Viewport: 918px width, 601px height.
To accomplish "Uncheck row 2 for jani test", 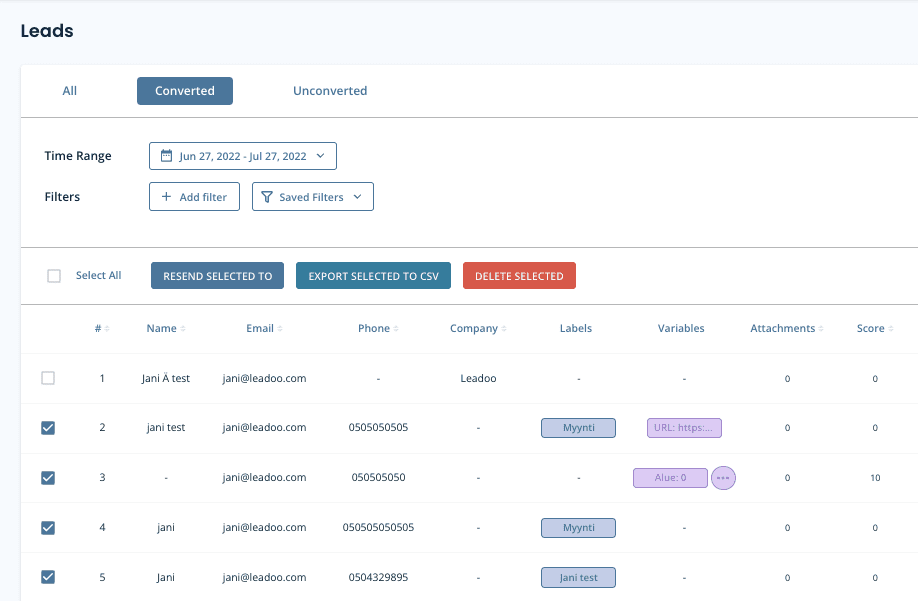I will coord(48,428).
